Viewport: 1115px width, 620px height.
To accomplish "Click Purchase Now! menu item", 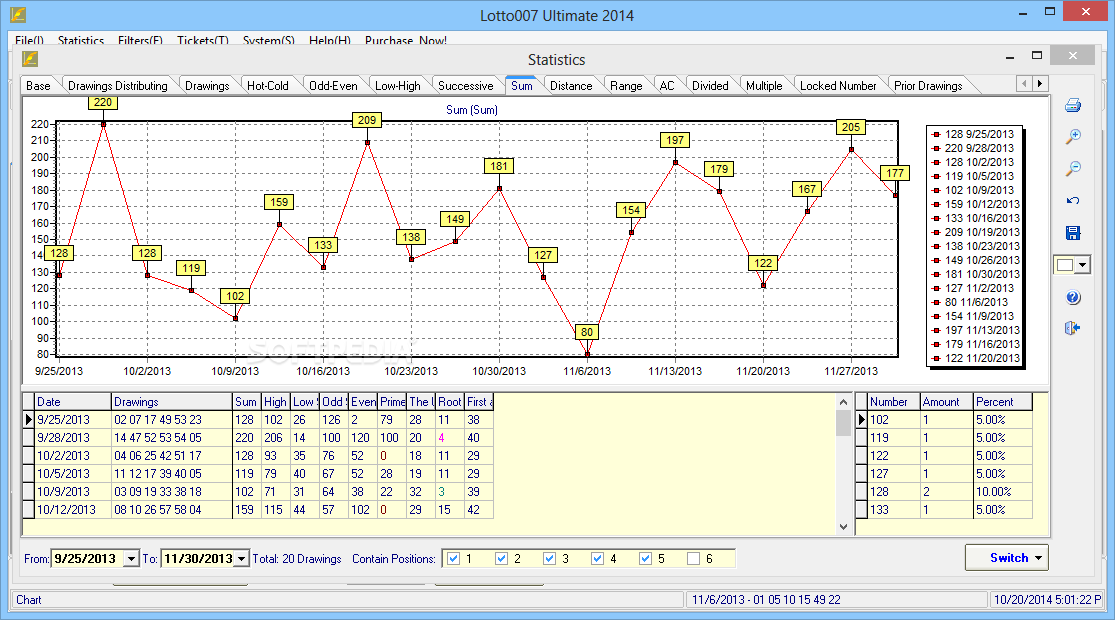I will click(406, 41).
